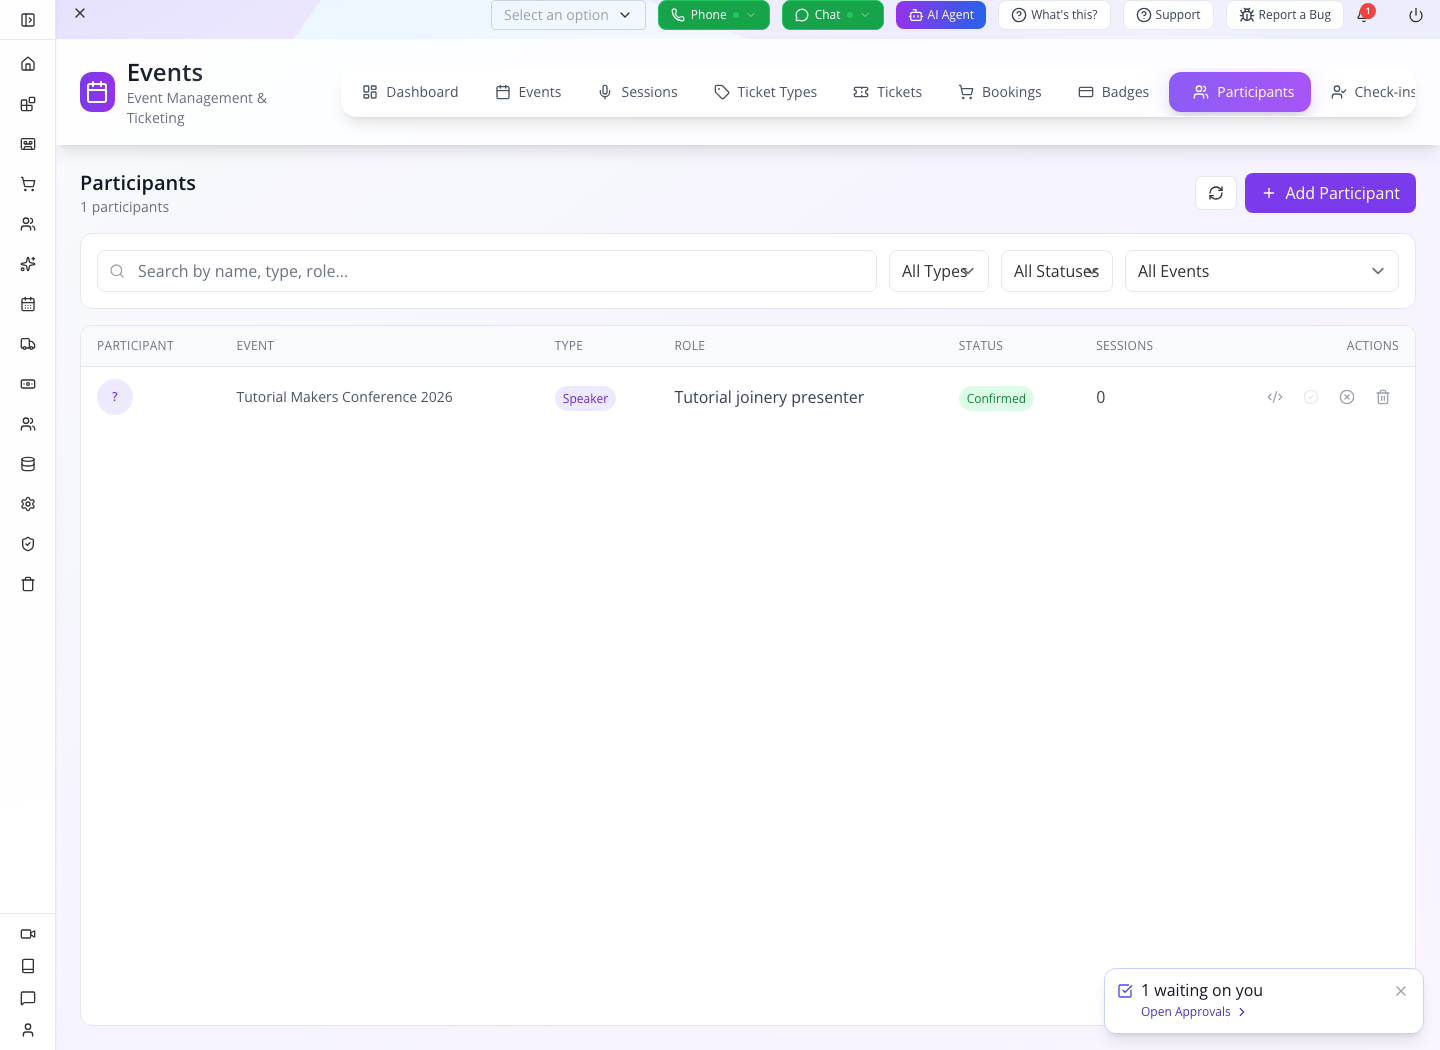The width and height of the screenshot is (1440, 1050).
Task: Open the settings gear sidebar icon
Action: point(28,504)
